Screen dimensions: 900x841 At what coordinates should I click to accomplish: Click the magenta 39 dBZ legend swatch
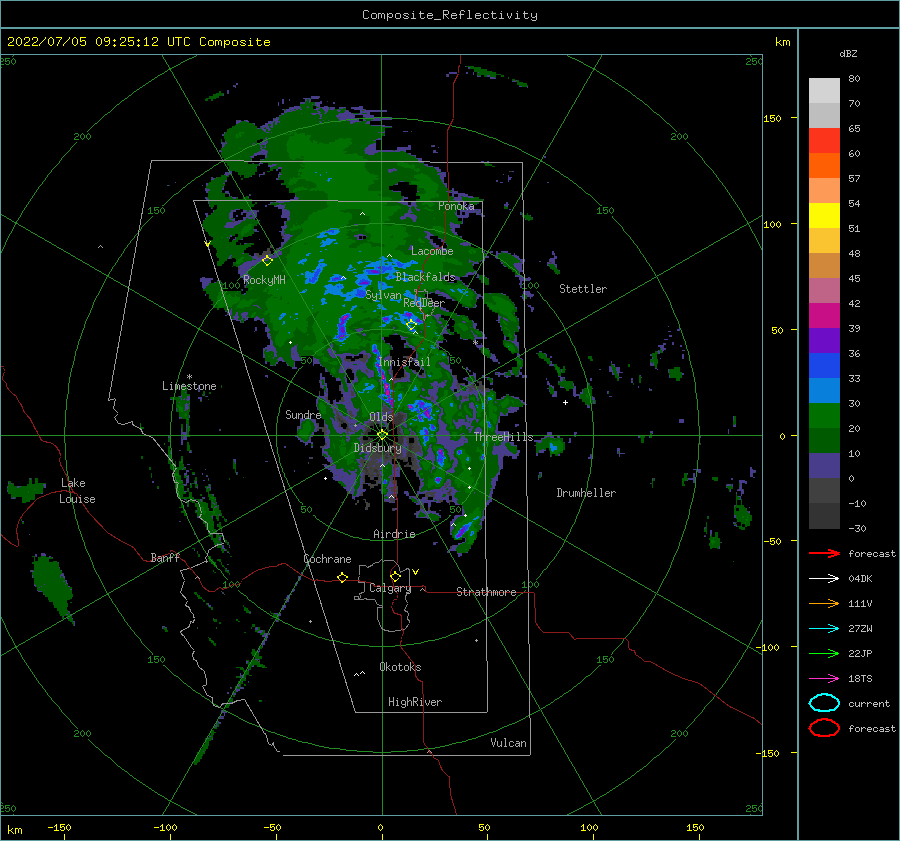[x=824, y=315]
